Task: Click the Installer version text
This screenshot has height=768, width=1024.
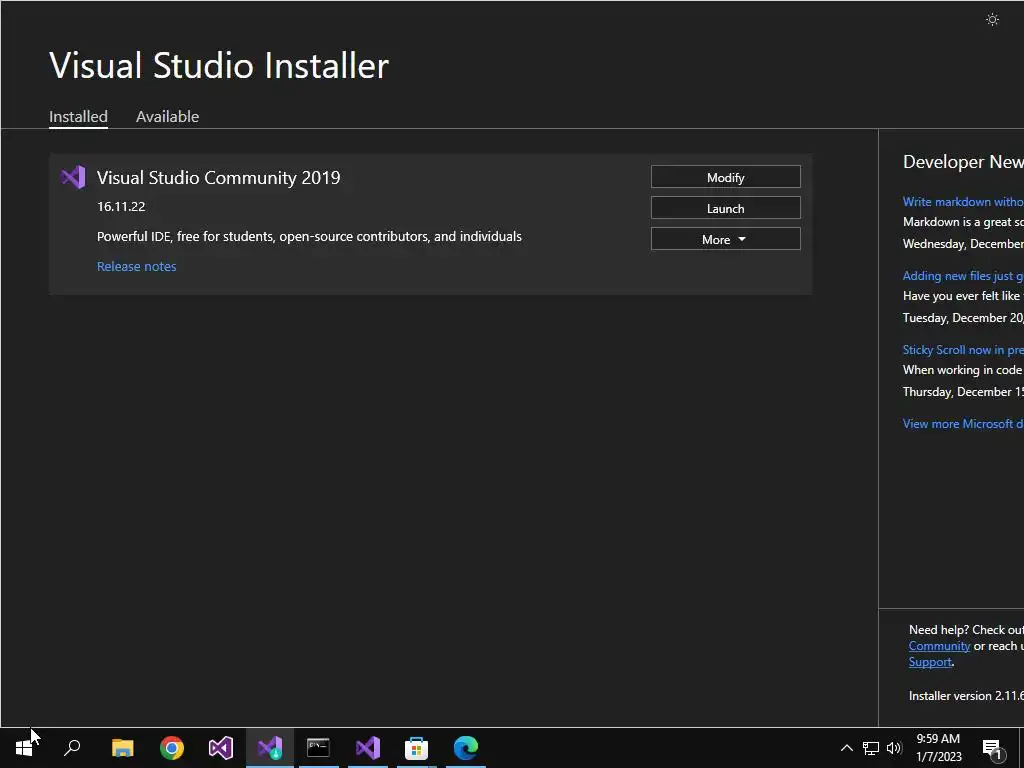Action: point(966,696)
